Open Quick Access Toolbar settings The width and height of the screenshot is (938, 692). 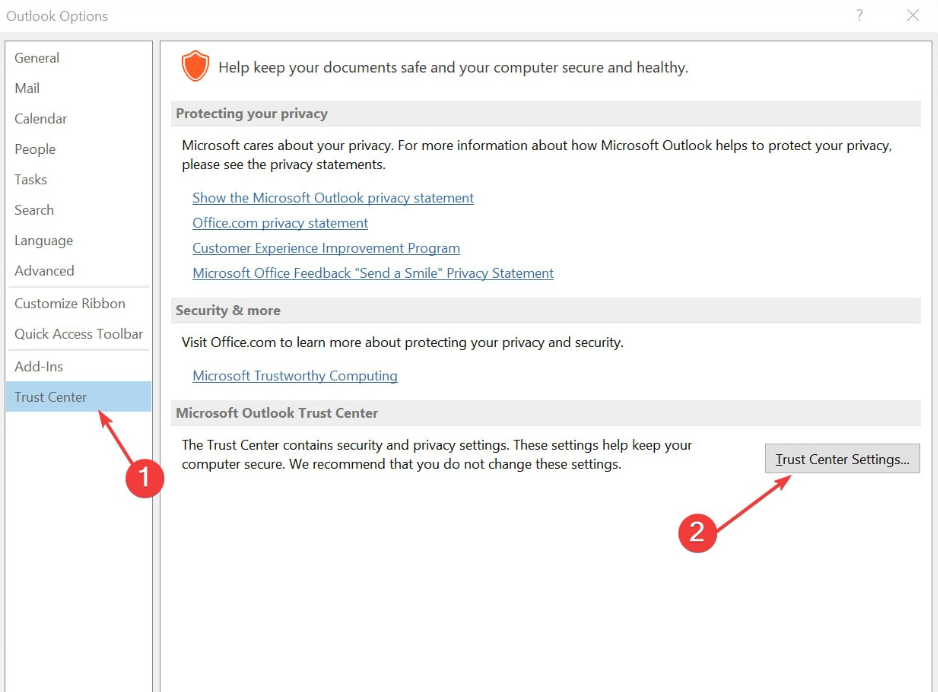(78, 334)
